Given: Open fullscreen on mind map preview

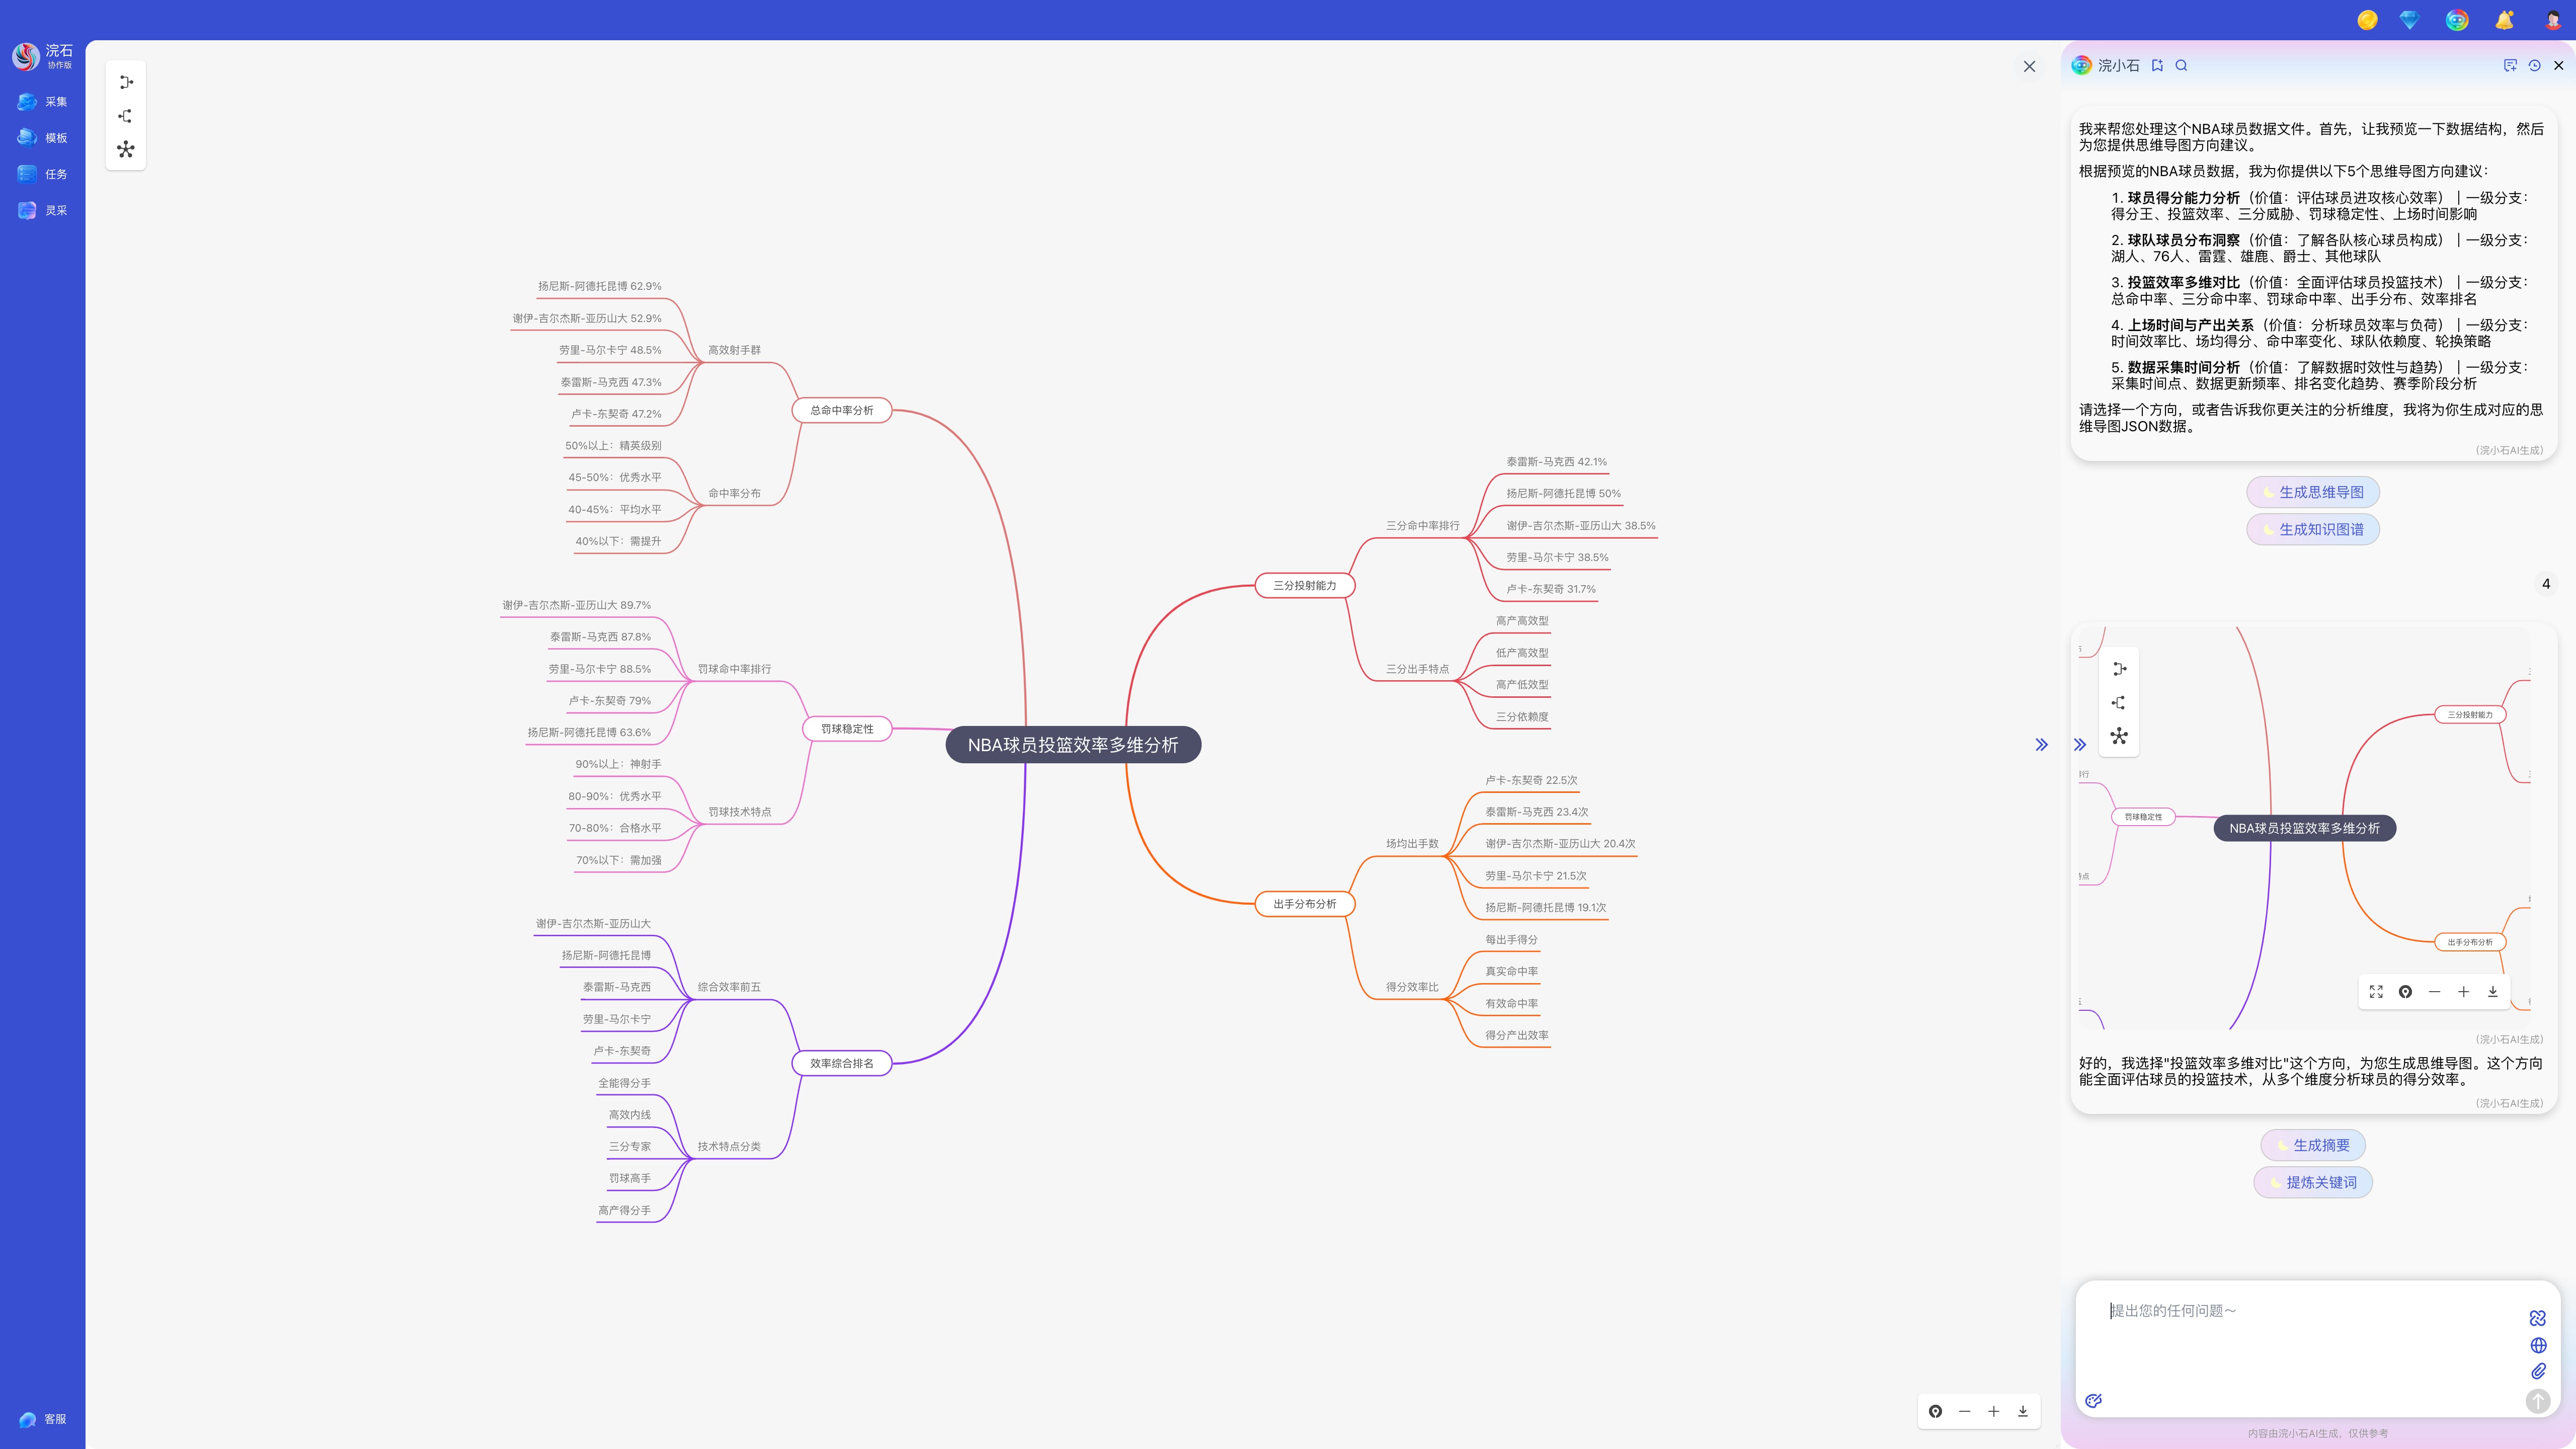Looking at the screenshot, I should click(2376, 992).
